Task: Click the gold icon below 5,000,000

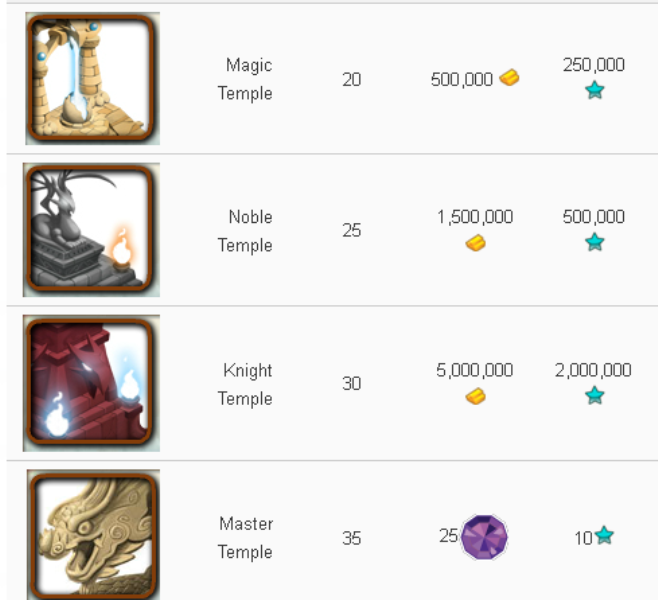Action: tap(475, 396)
